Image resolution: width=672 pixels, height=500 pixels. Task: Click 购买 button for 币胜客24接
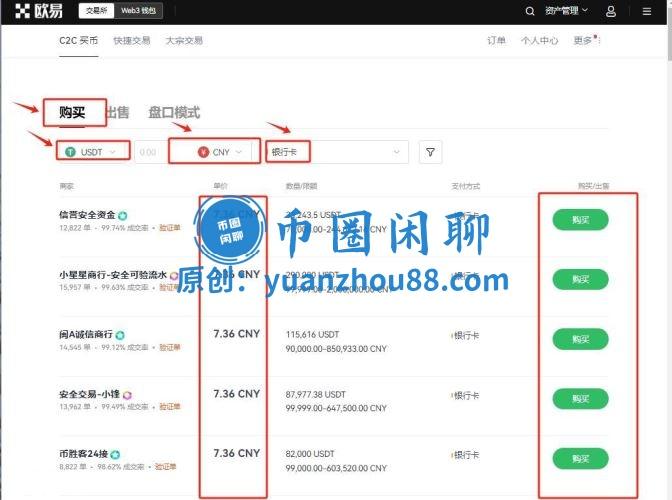click(x=580, y=458)
